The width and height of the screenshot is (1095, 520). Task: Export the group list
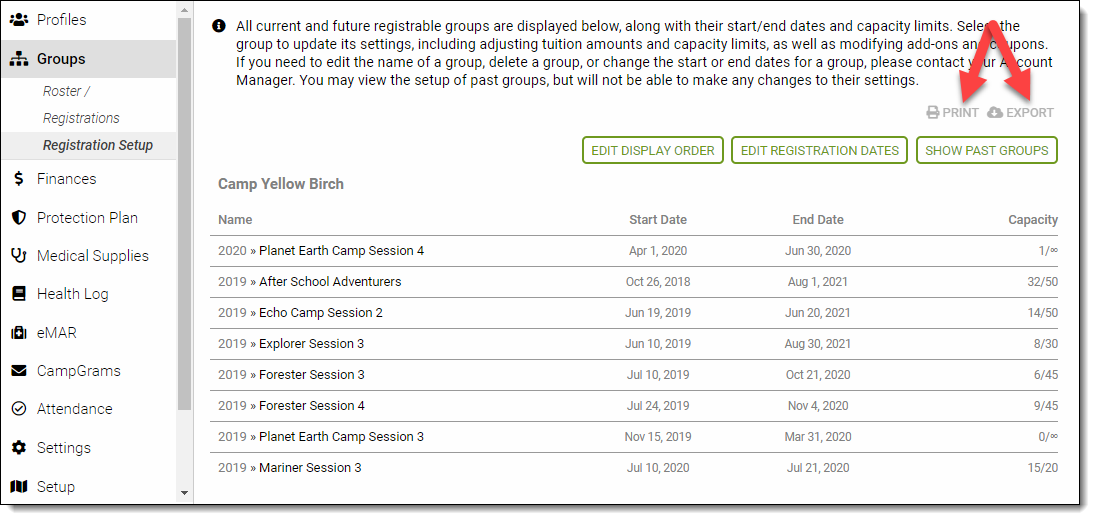coord(1020,113)
